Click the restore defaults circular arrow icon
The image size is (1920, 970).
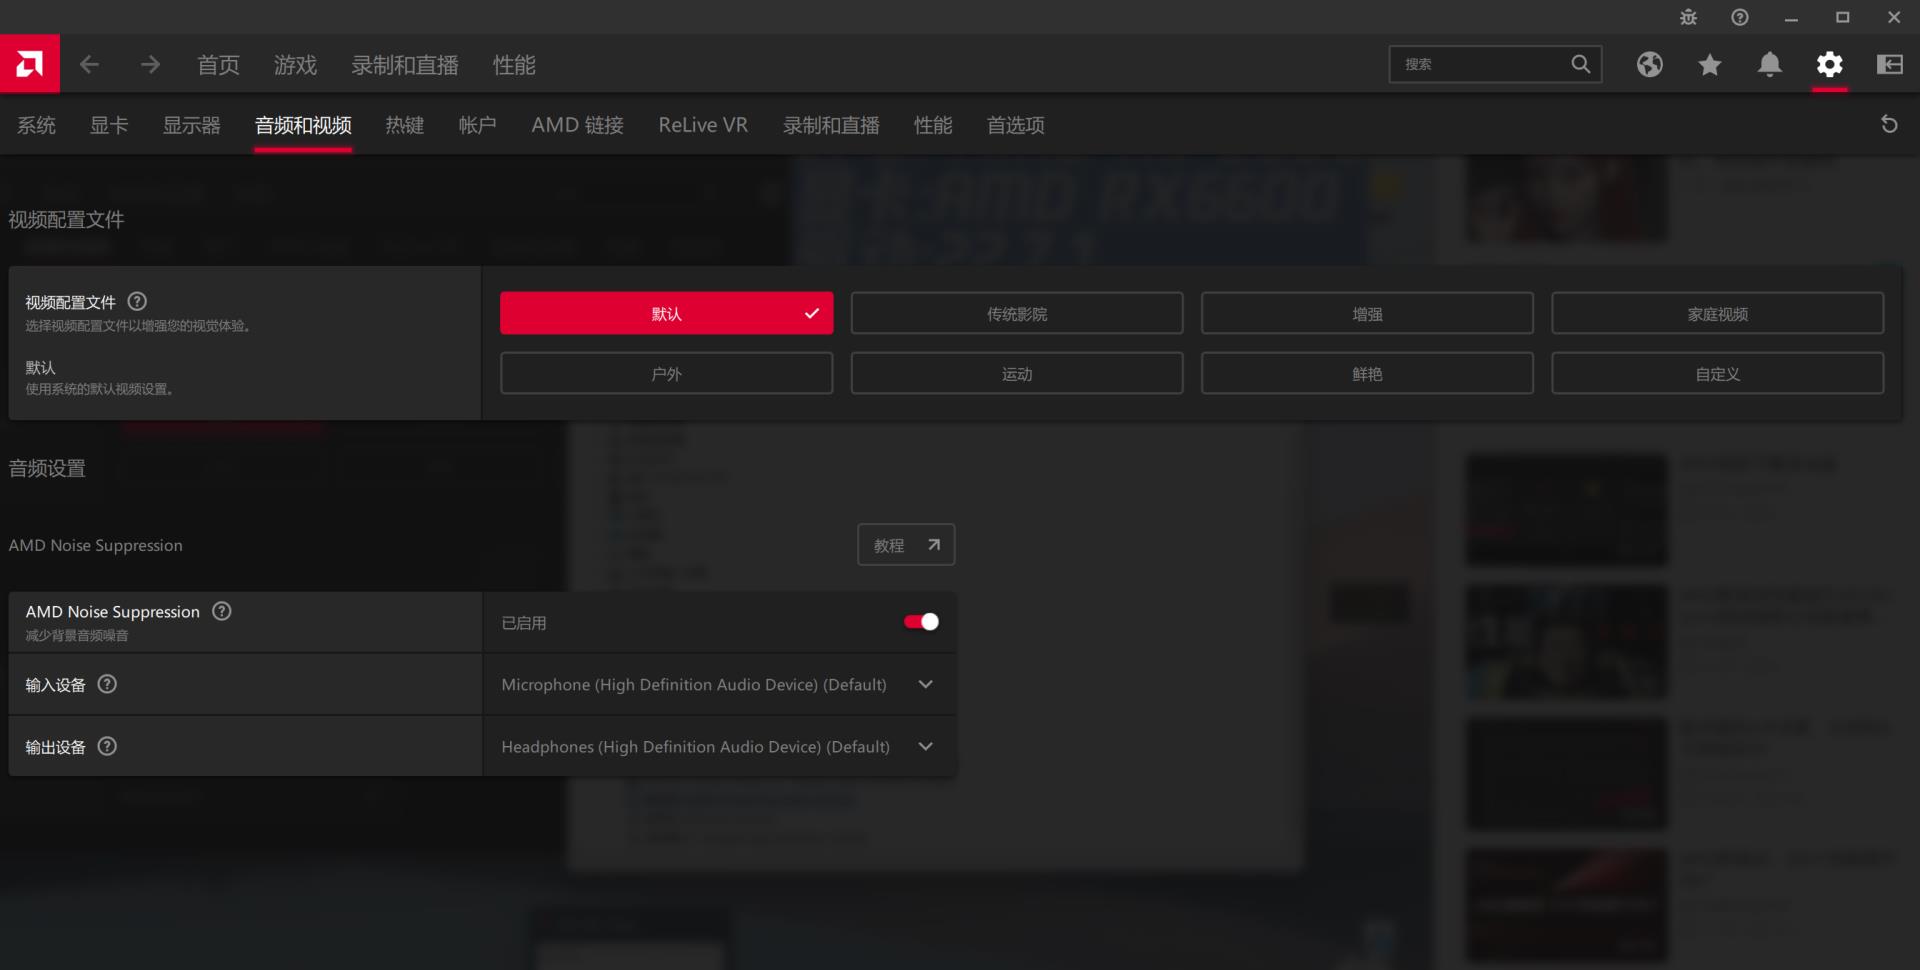pyautogui.click(x=1889, y=124)
